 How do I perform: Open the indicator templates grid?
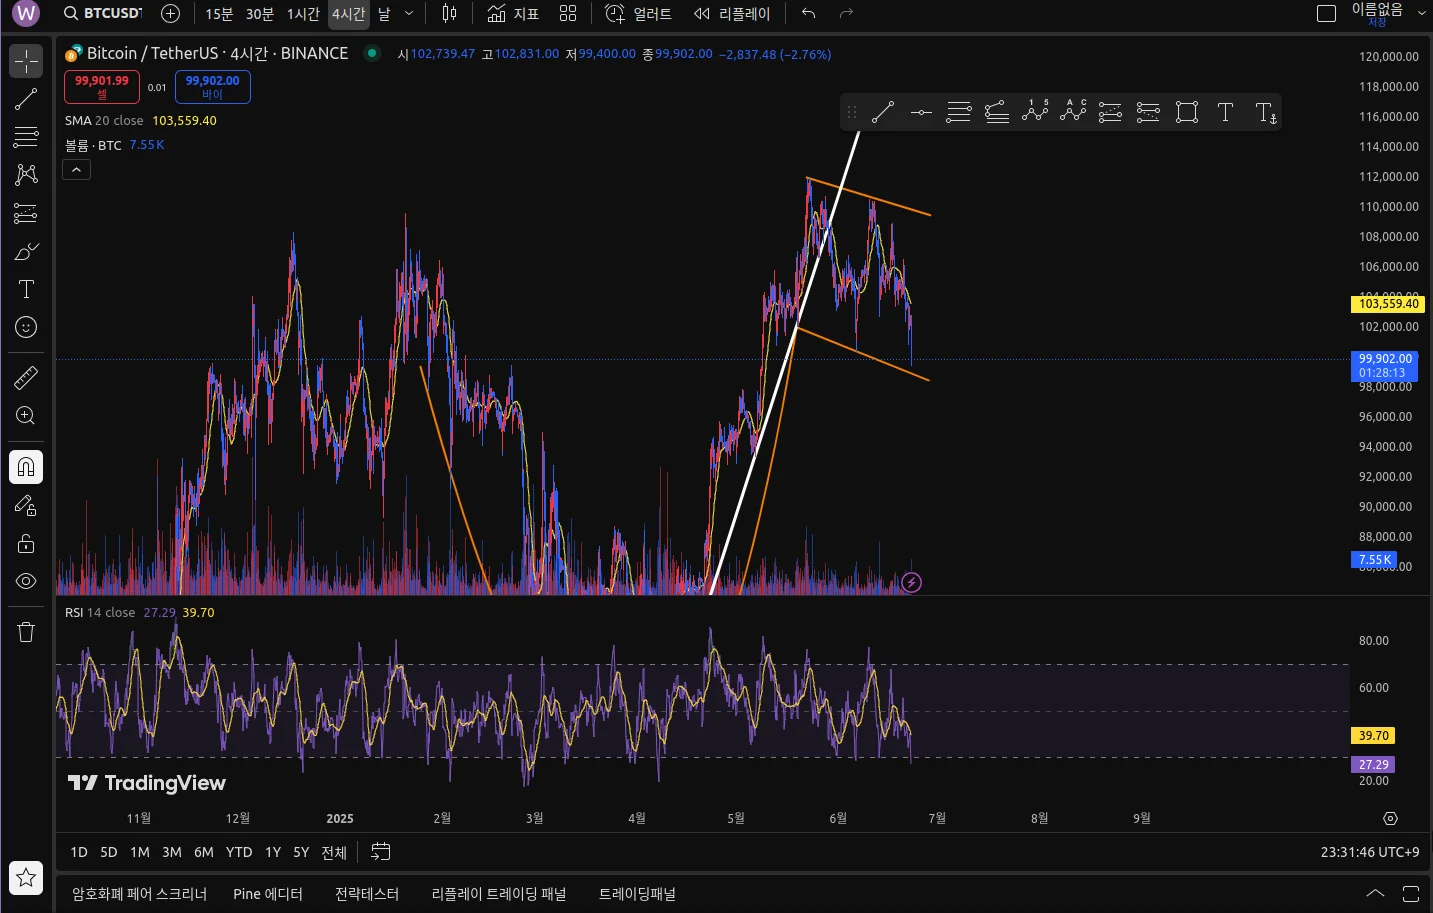click(x=568, y=14)
